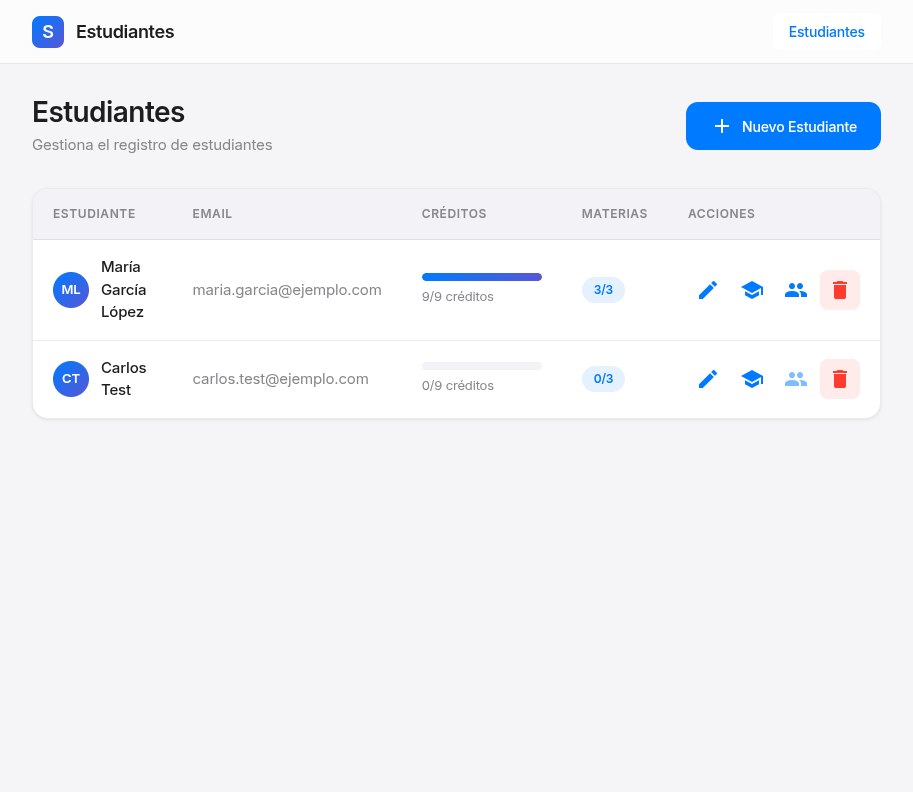
Task: View classmates people icon for Carlos Test
Action: click(x=796, y=379)
